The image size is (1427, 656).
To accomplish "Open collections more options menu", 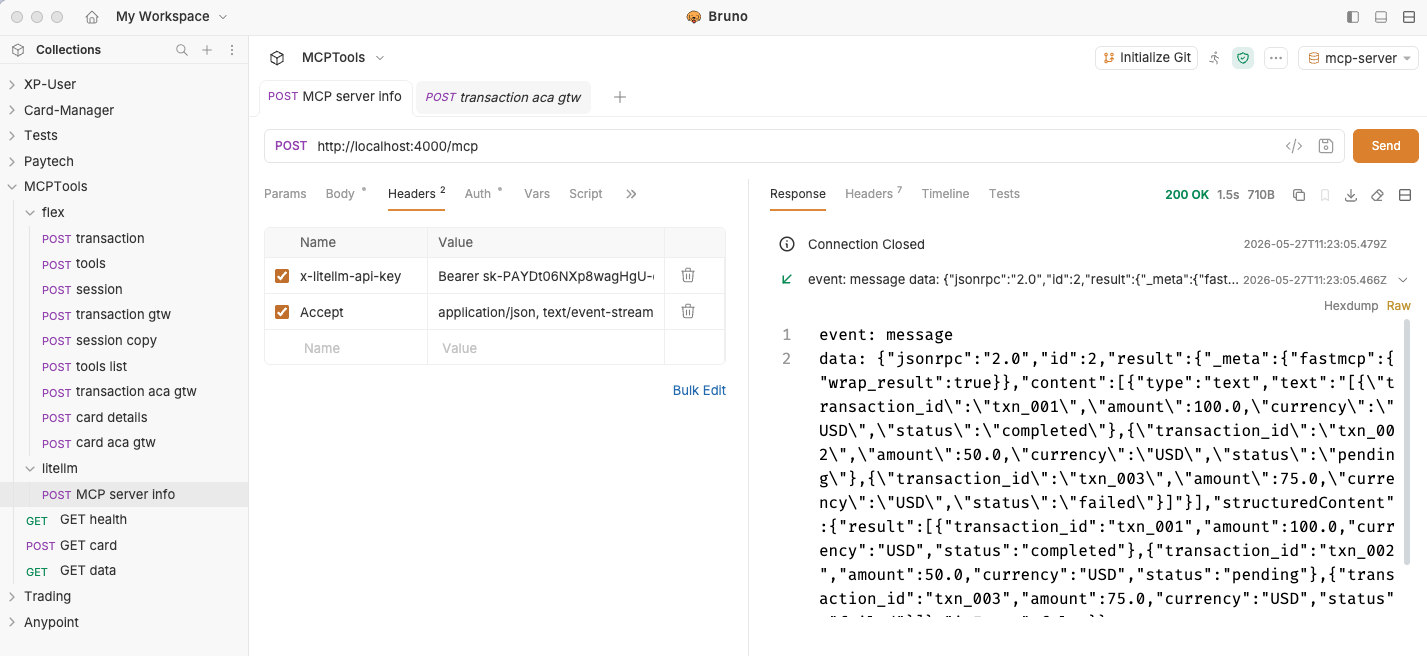I will coord(232,50).
